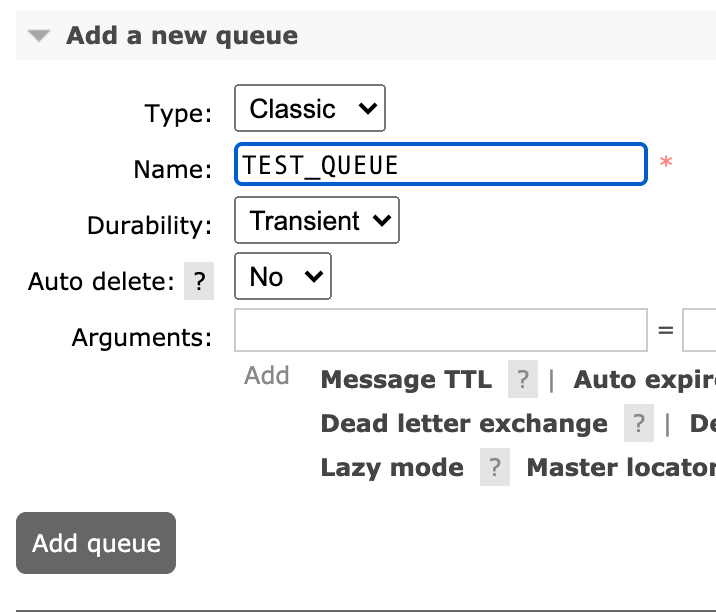This screenshot has width=716, height=612.
Task: Click the Message TTL argument link
Action: (x=406, y=380)
